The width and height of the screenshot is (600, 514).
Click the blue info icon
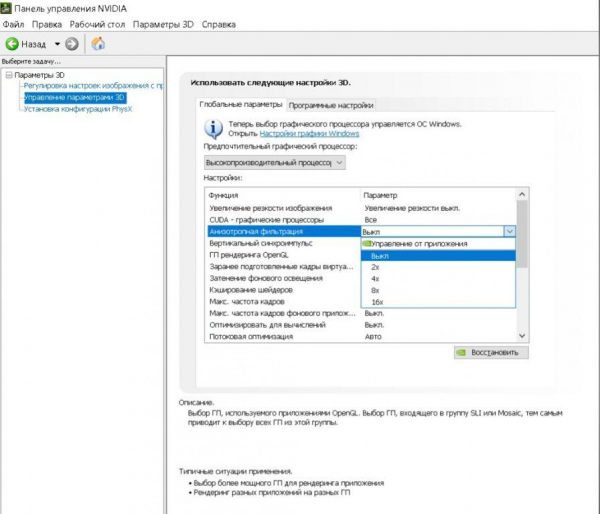[x=214, y=129]
